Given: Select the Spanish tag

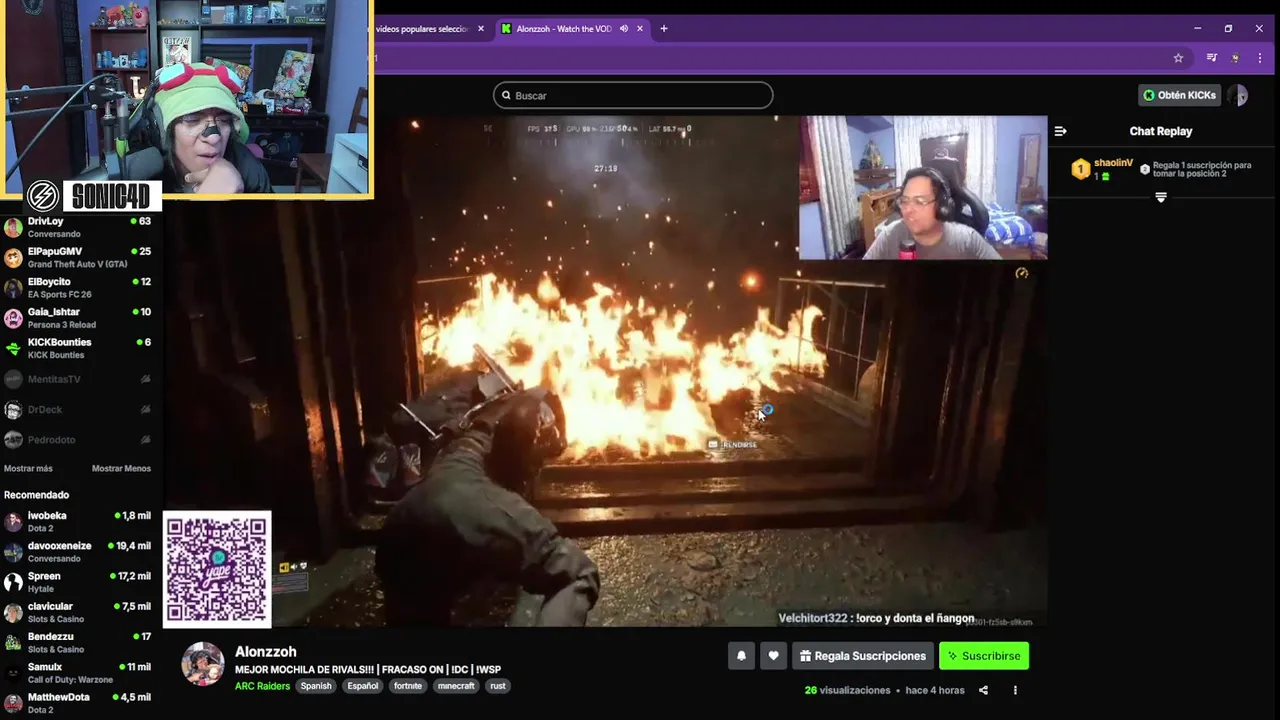Looking at the screenshot, I should click(316, 686).
